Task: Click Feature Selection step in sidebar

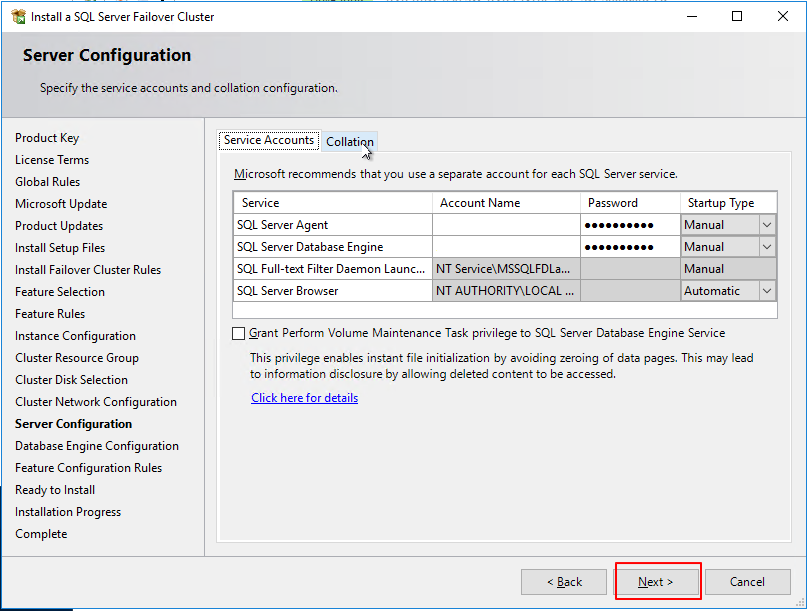Action: click(60, 292)
